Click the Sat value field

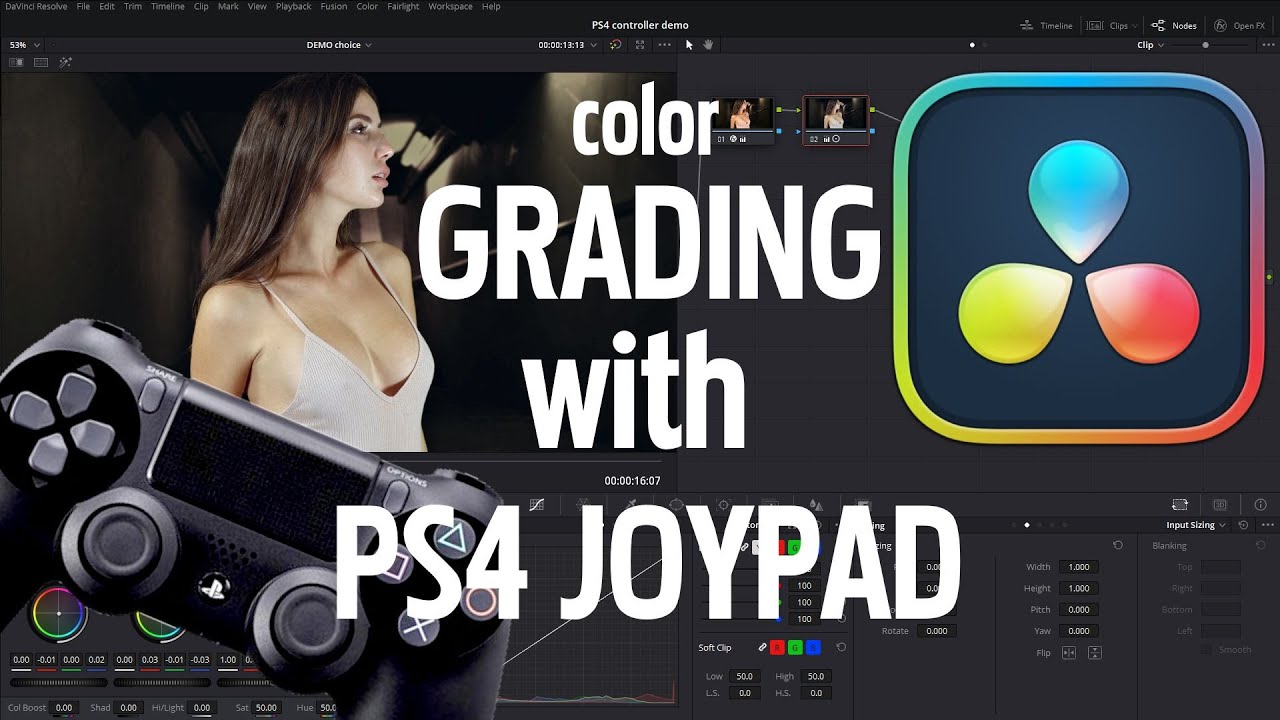(x=266, y=708)
